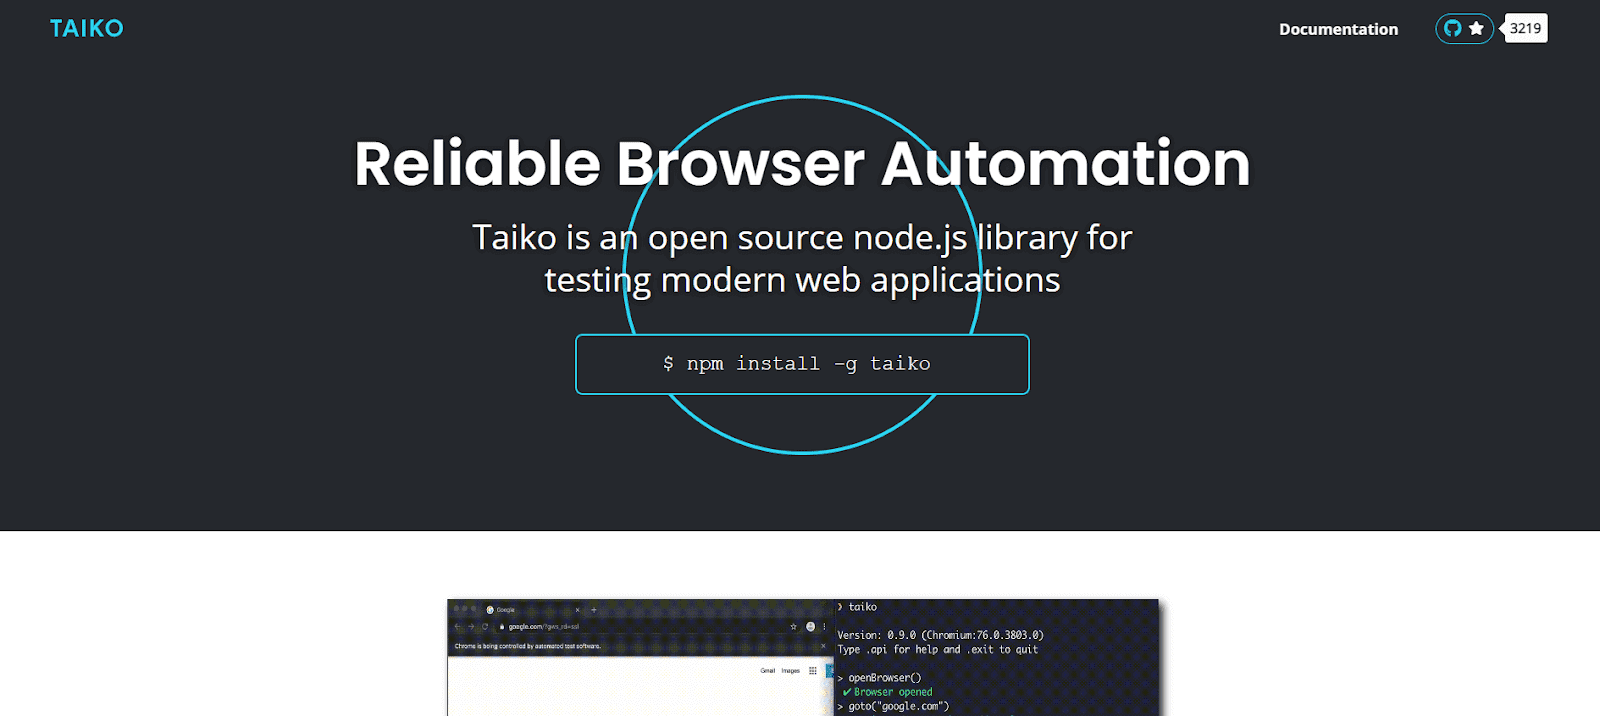Click the Reliable Browser Automation heading
1600x716 pixels.
point(802,164)
